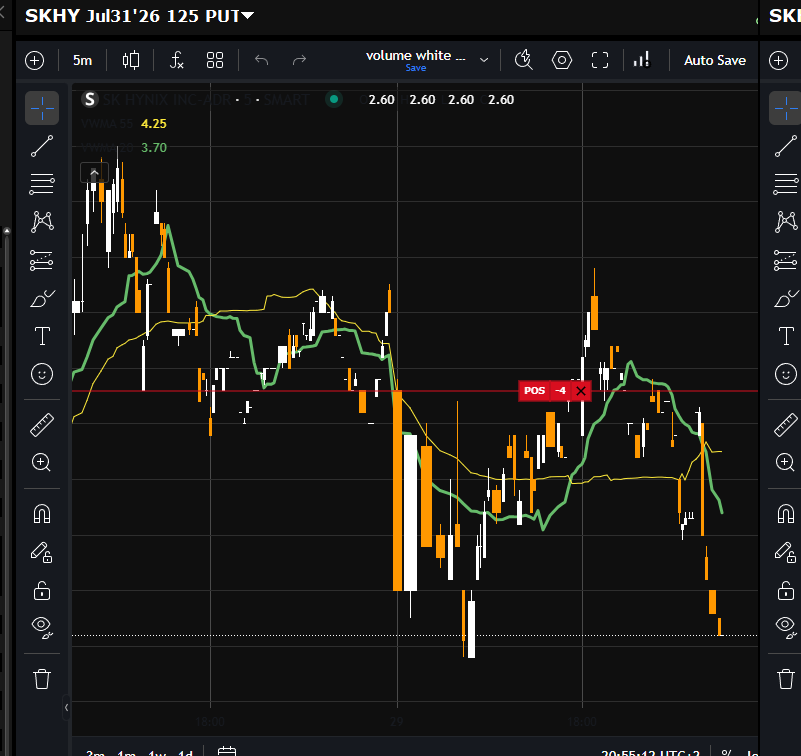
Task: Click the 20:55:12 UTC+2 timezone selector
Action: coord(650,753)
